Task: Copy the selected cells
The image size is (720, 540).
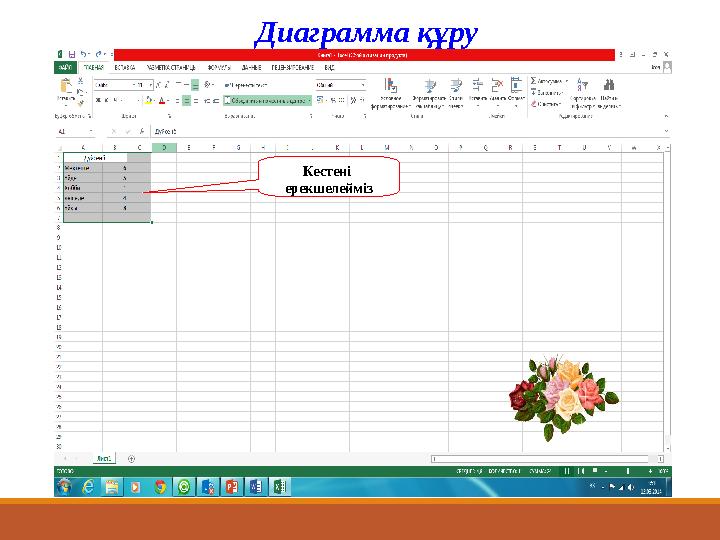Action: [80, 92]
